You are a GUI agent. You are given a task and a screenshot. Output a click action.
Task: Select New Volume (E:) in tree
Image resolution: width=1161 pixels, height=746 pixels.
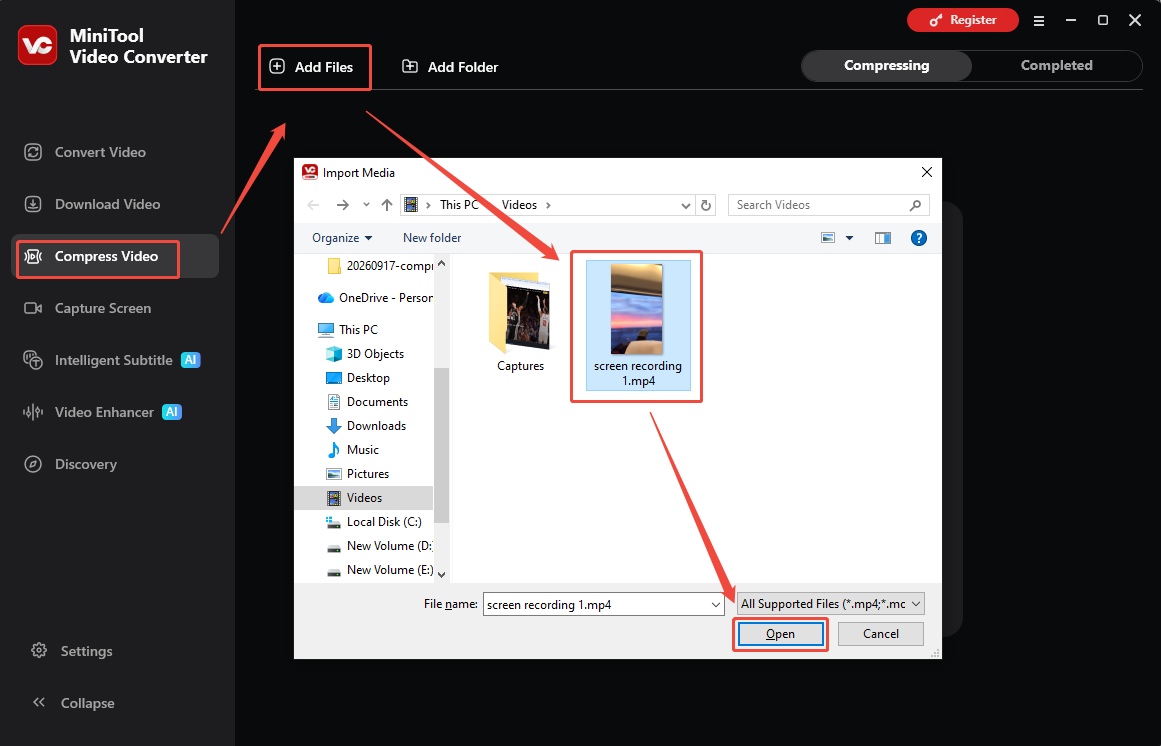[x=380, y=570]
